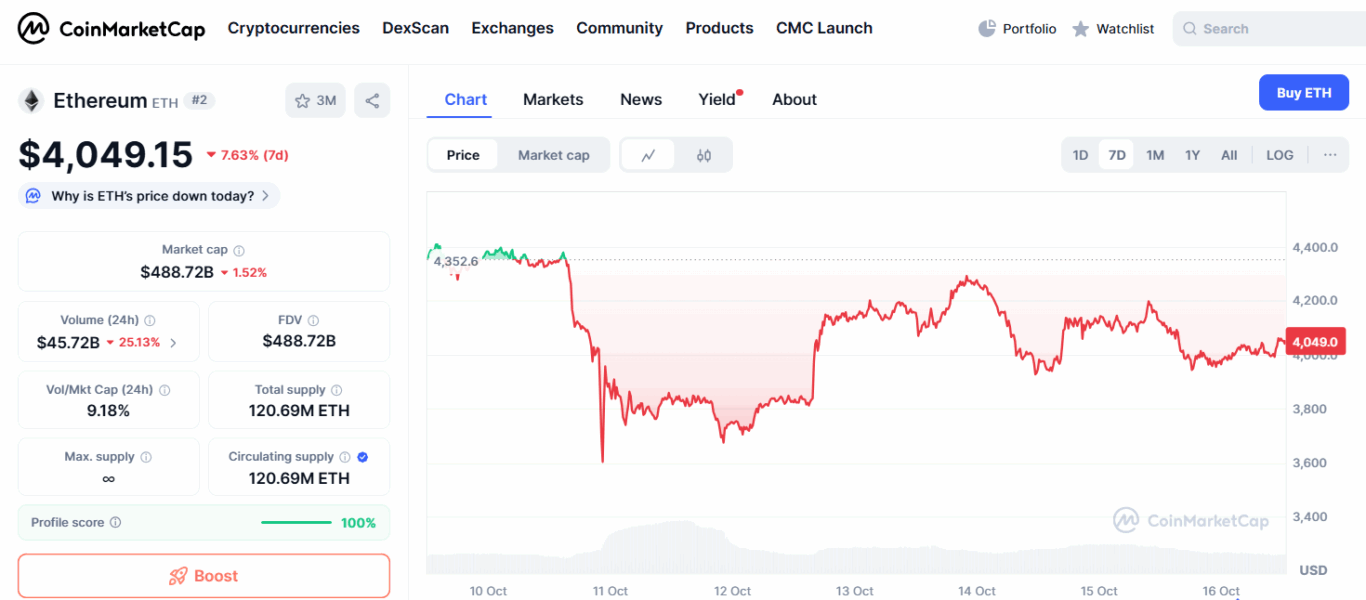The height and width of the screenshot is (600, 1366).
Task: Add Ethereum to watchlist via star icon
Action: (x=303, y=100)
